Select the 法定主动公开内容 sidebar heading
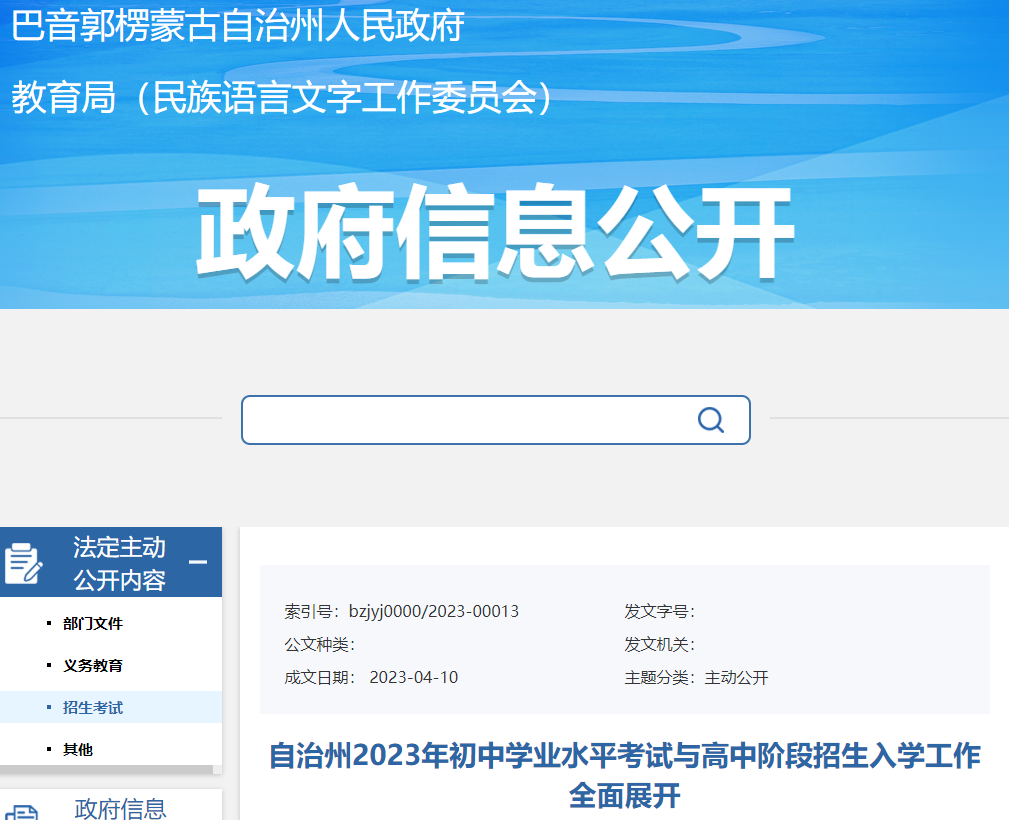 (x=119, y=563)
